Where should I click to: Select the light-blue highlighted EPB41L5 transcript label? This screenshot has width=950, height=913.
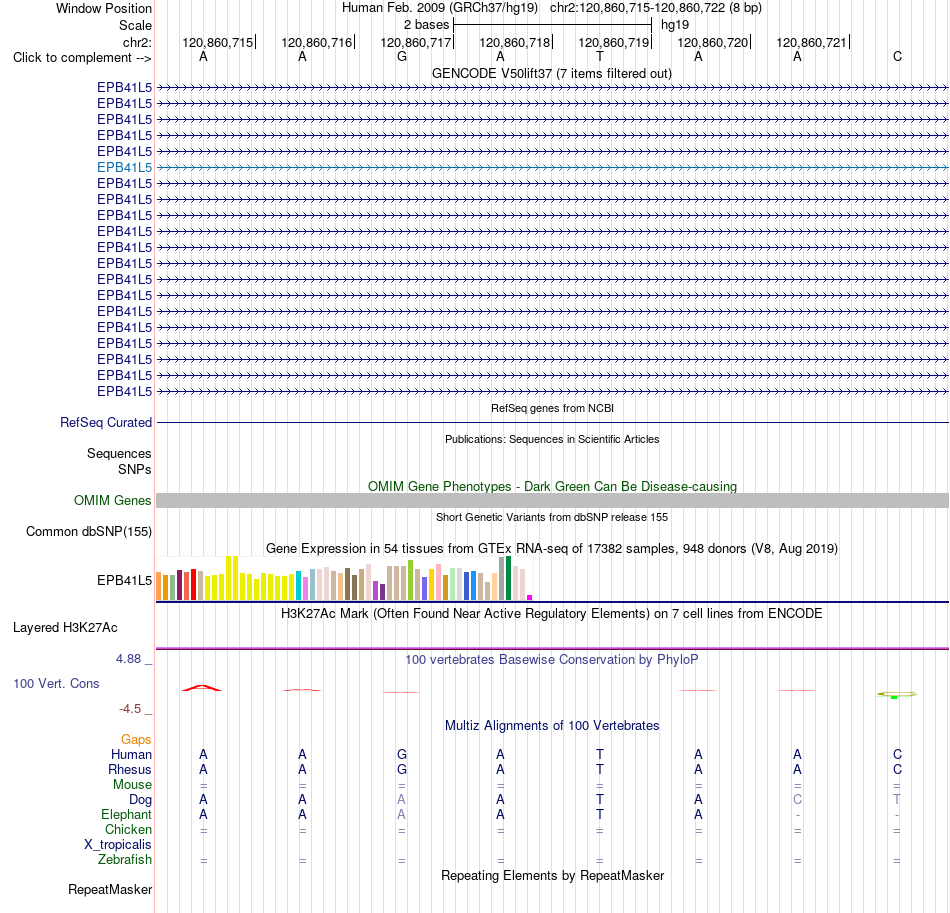pos(124,167)
